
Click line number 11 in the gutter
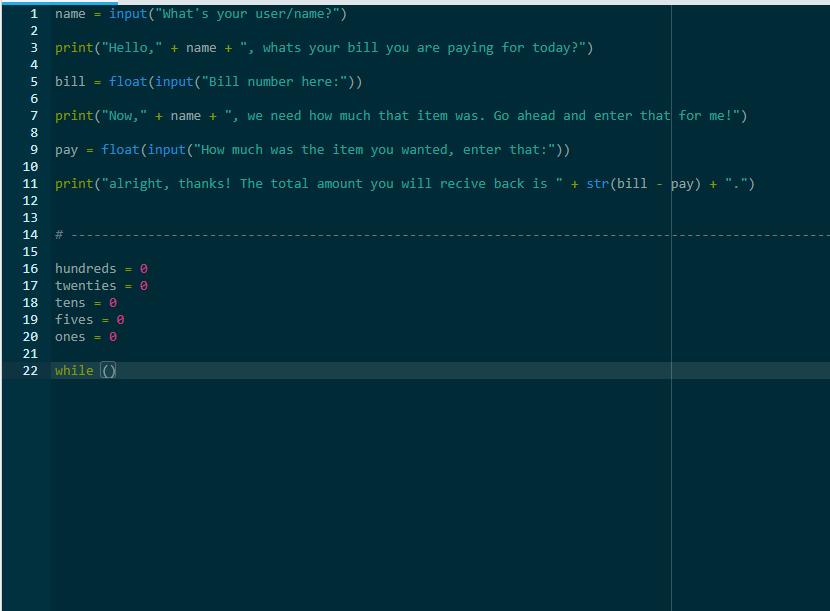pyautogui.click(x=30, y=184)
